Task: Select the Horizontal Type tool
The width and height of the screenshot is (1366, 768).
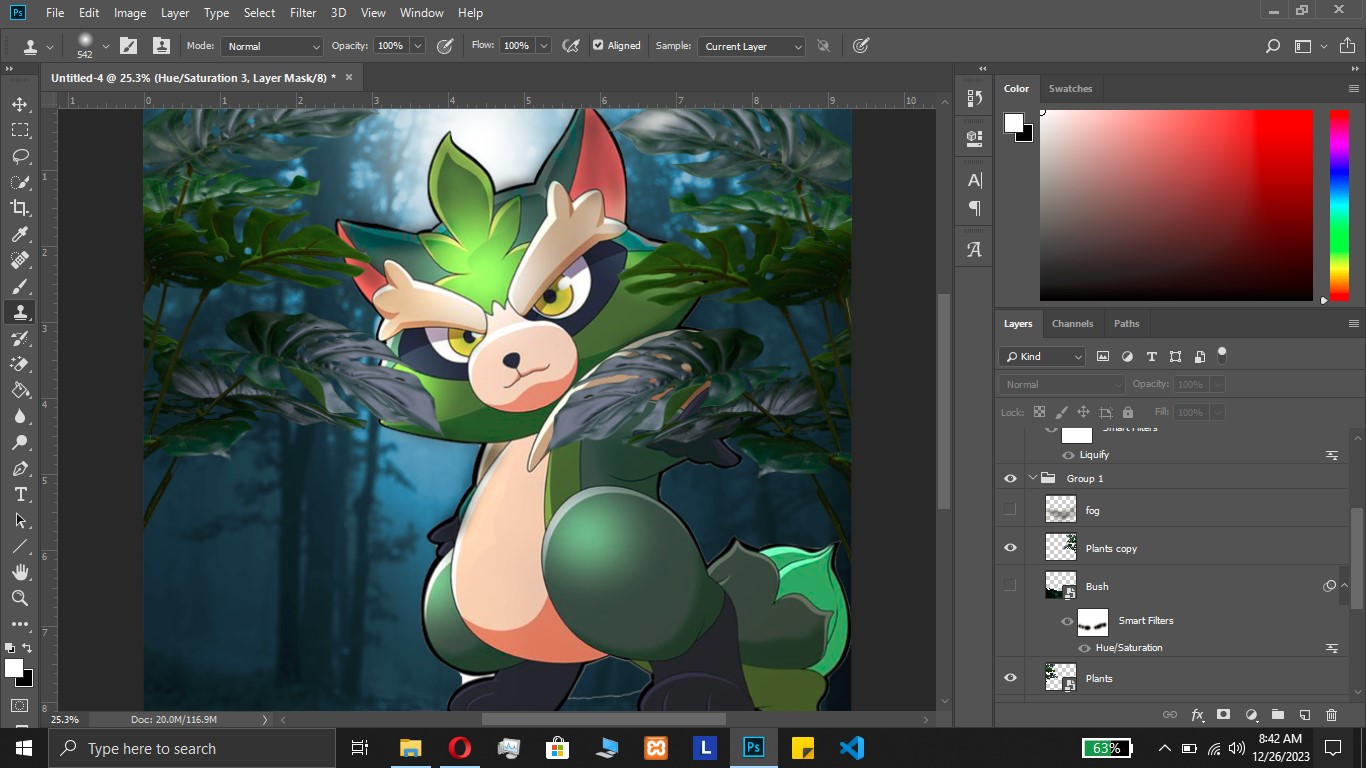Action: 20,494
